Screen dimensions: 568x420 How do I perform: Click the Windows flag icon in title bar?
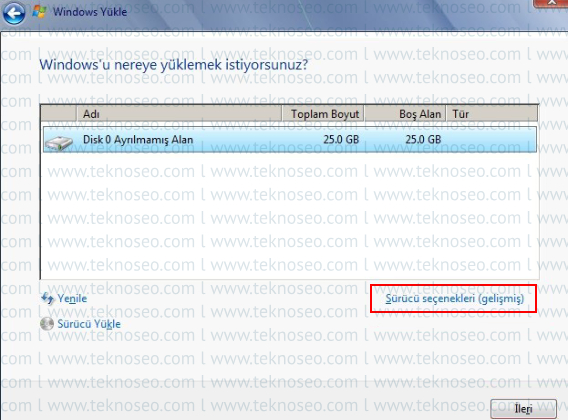(x=39, y=12)
